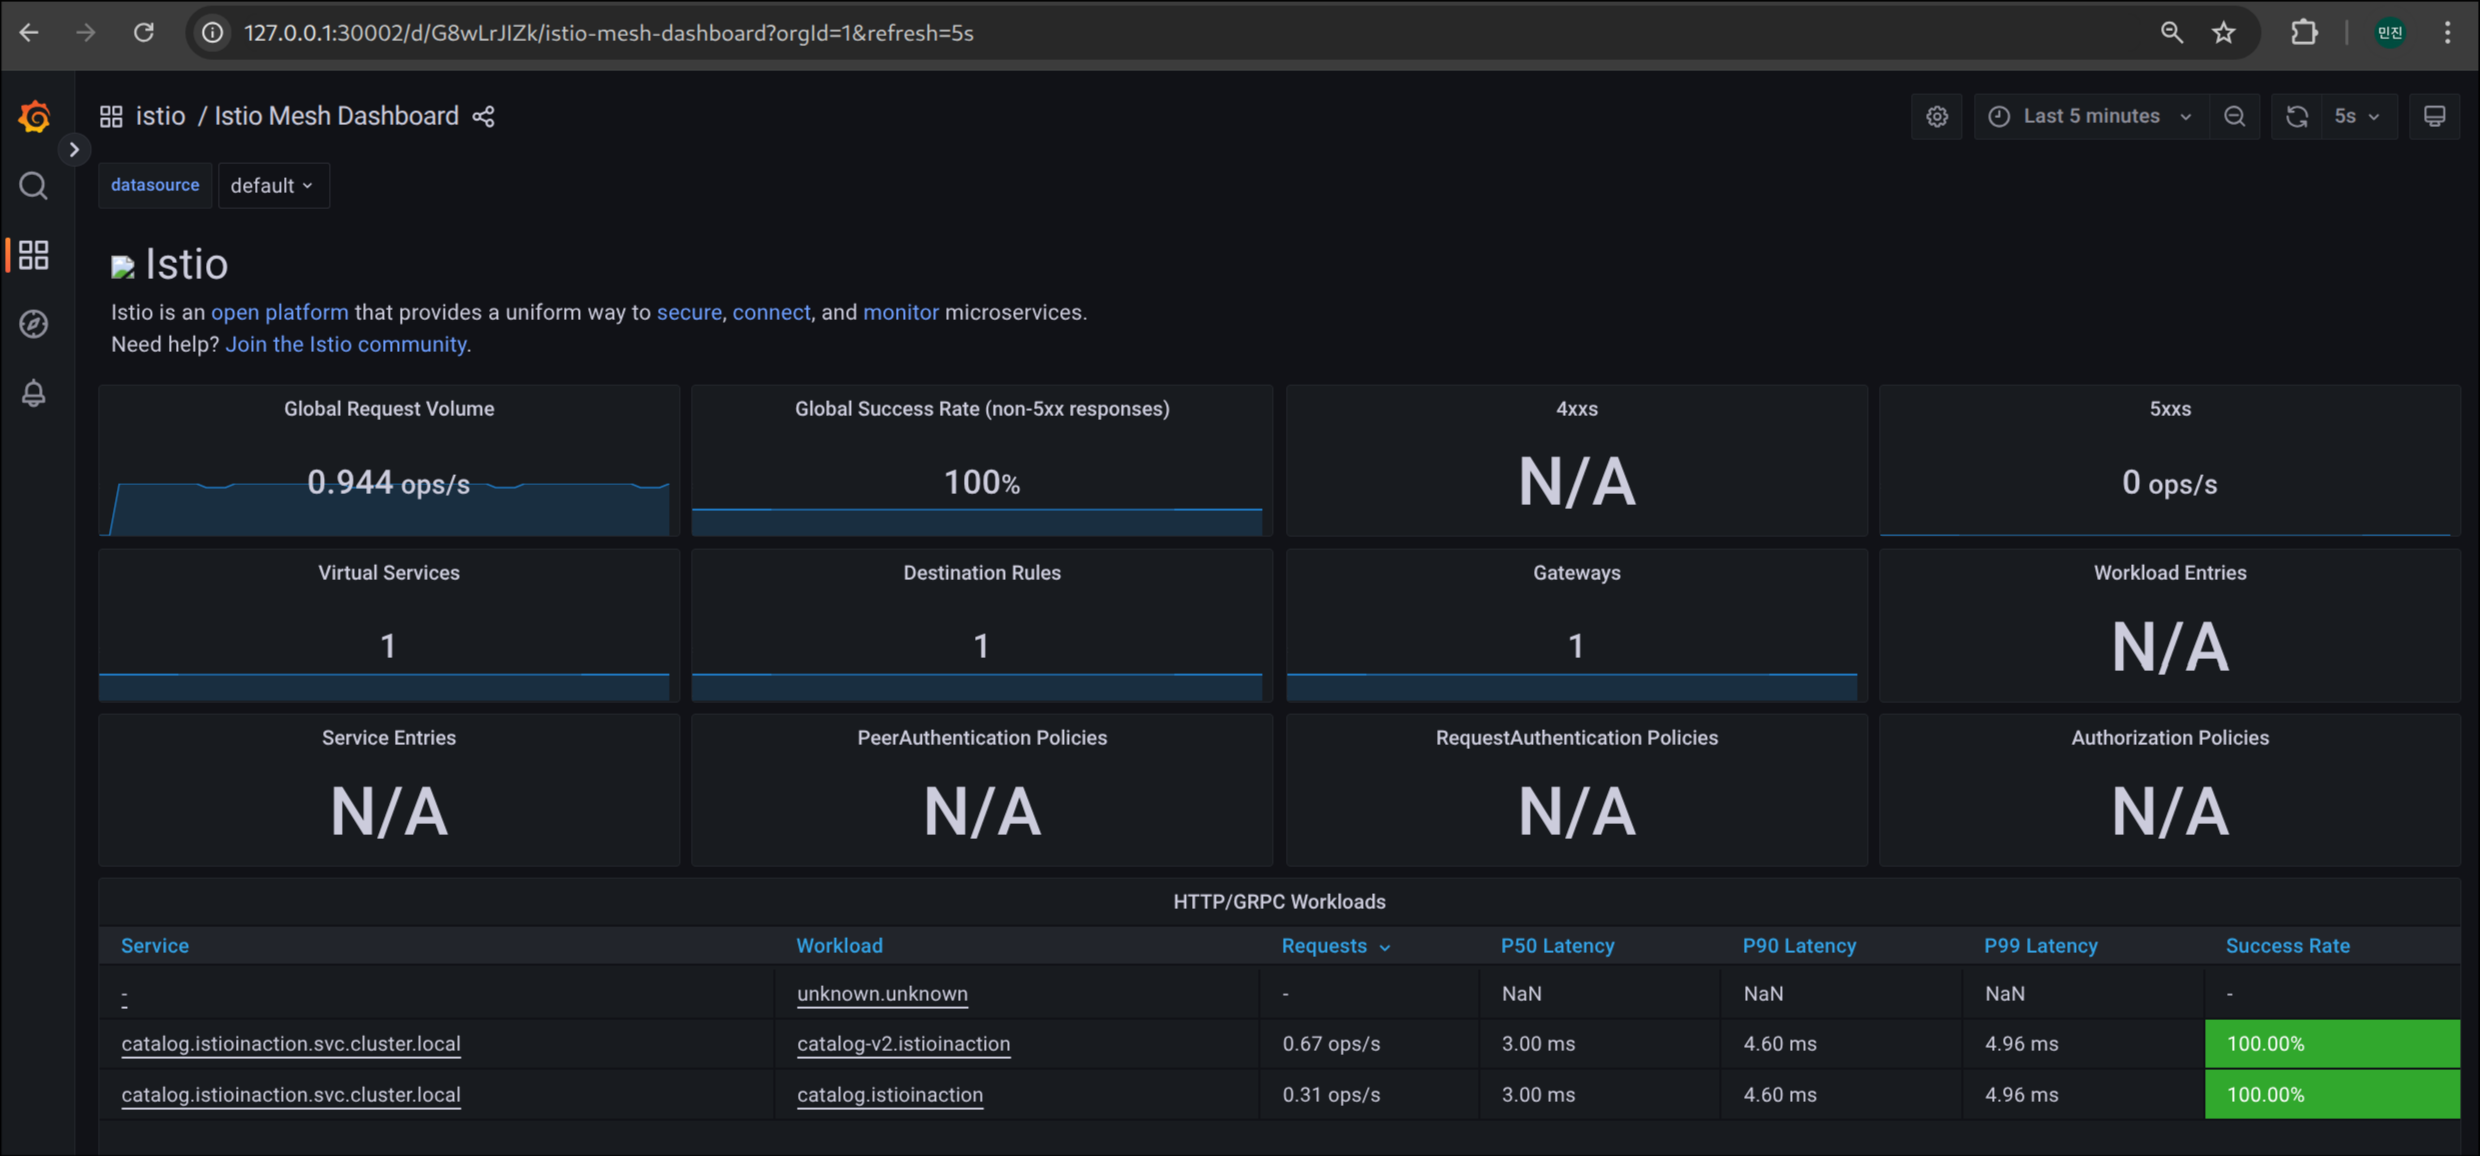Click the Global Request Volume panel title

389,408
